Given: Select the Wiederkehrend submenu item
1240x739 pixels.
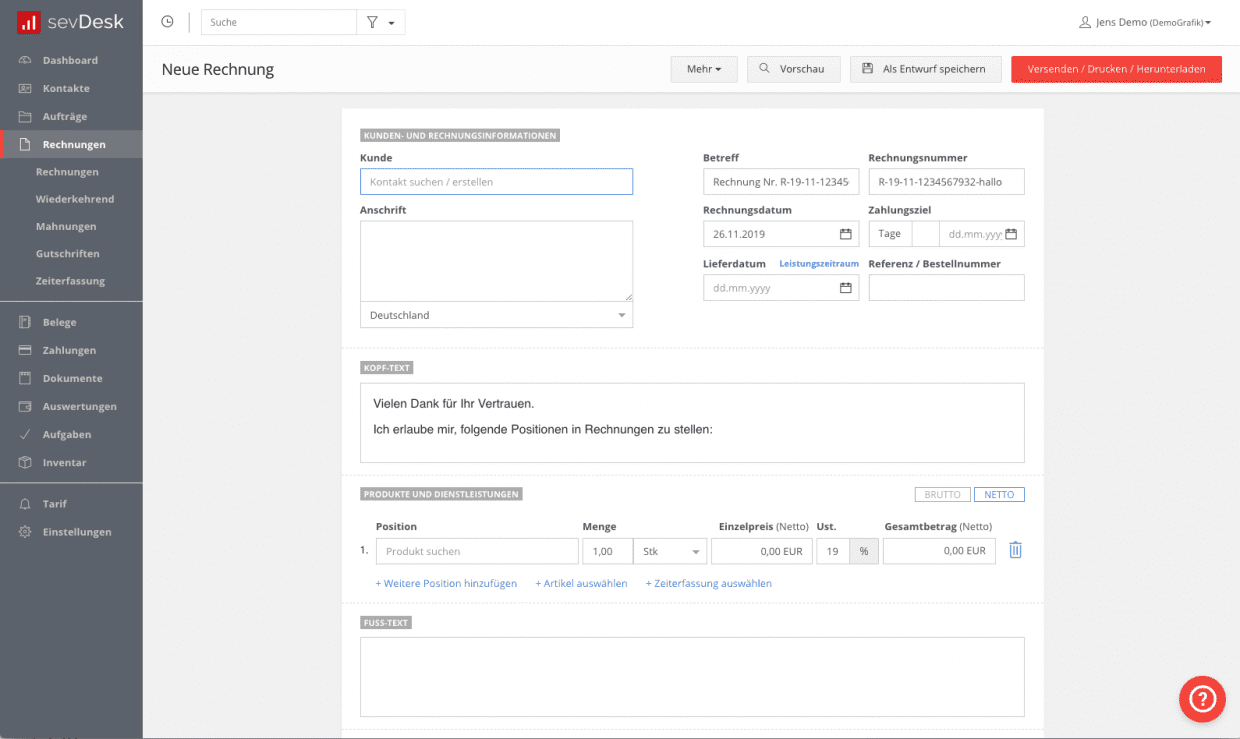Looking at the screenshot, I should coord(75,199).
